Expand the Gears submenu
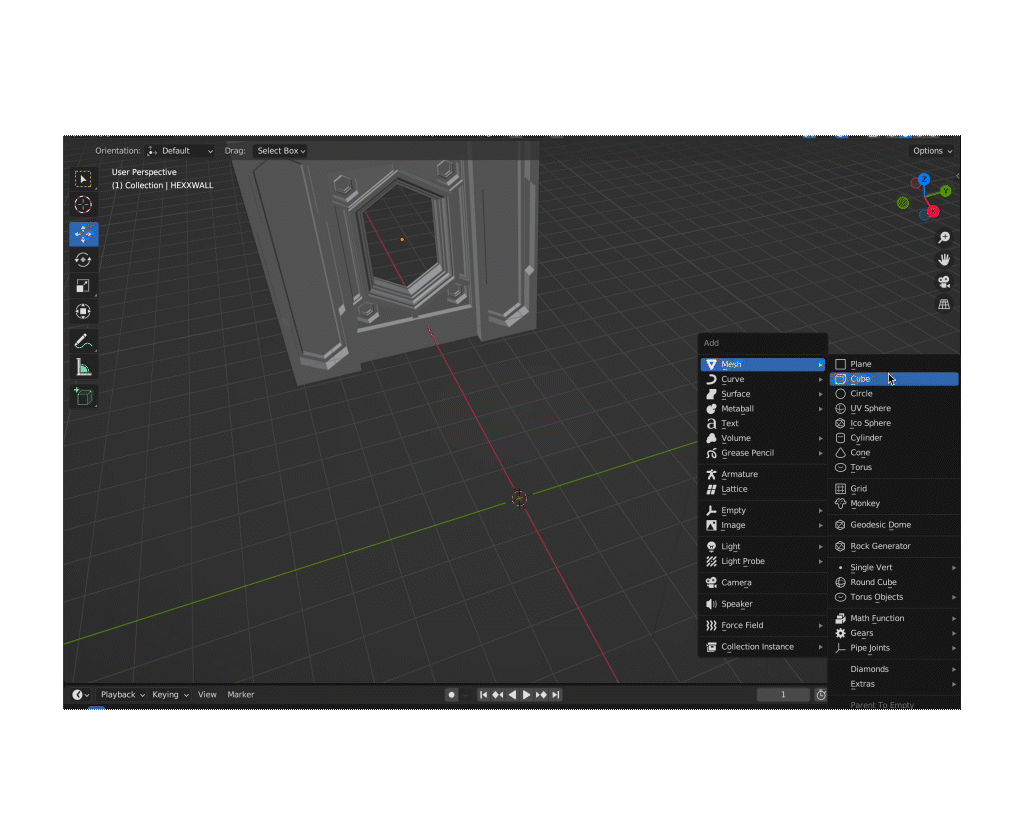Image resolution: width=1024 pixels, height=829 pixels. (x=894, y=633)
